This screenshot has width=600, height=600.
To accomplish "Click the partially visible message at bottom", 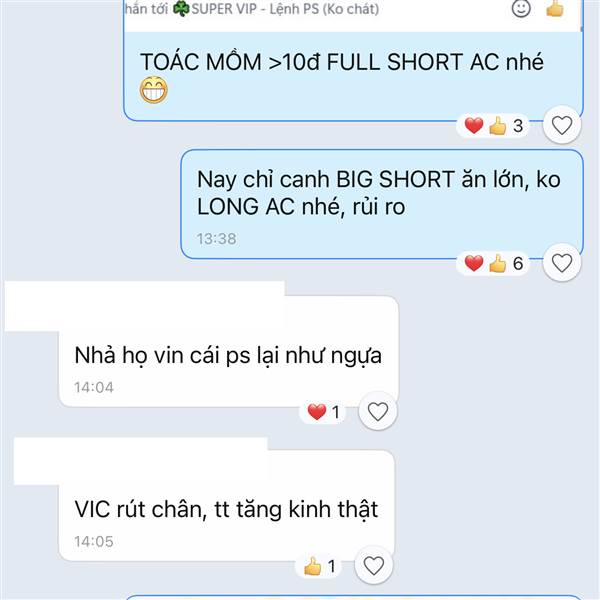I will pyautogui.click(x=353, y=597).
